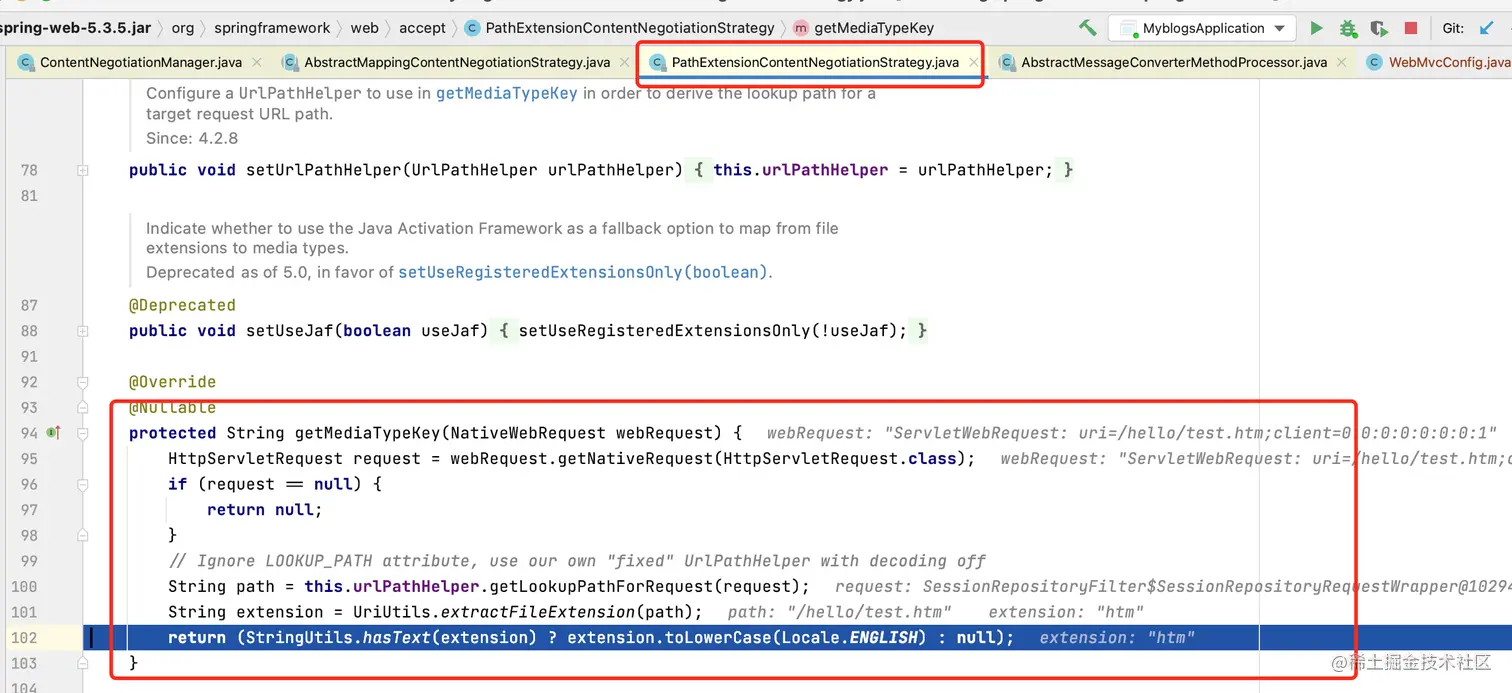Click @Deprecated annotation on line 87
Screen dimensions: 1512x693
[182, 305]
